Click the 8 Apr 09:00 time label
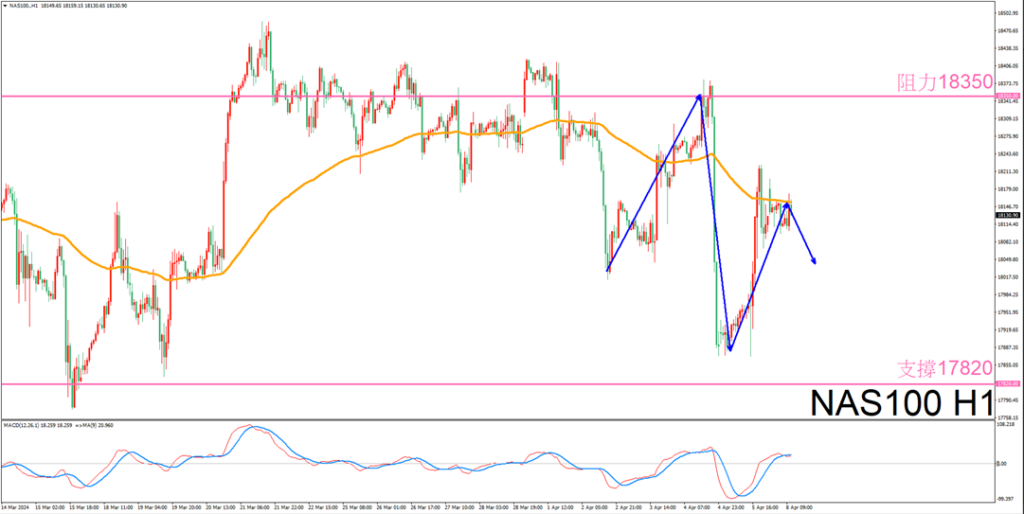Screen dimensions: 1024x514 pyautogui.click(x=799, y=508)
